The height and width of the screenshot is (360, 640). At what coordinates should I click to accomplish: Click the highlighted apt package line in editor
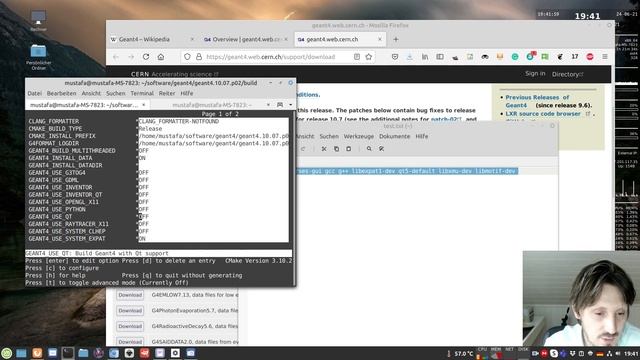coord(407,171)
